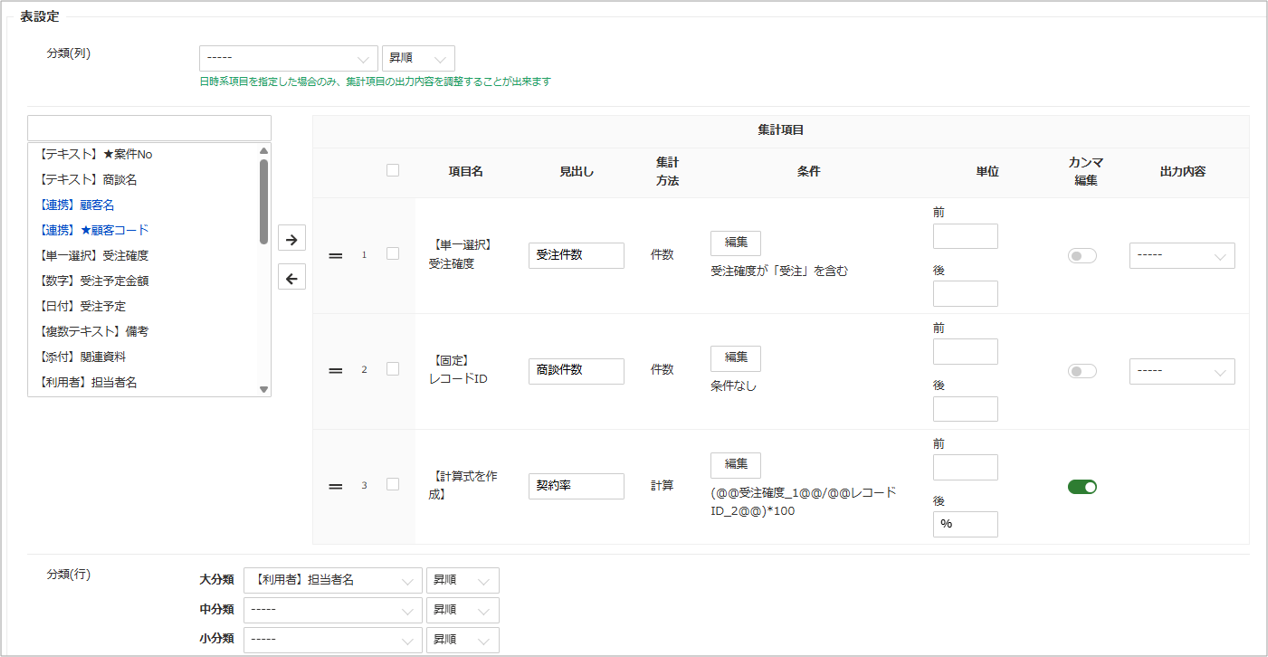Click scroll-down arrow of the field list
This screenshot has height=657, width=1268.
click(x=264, y=389)
